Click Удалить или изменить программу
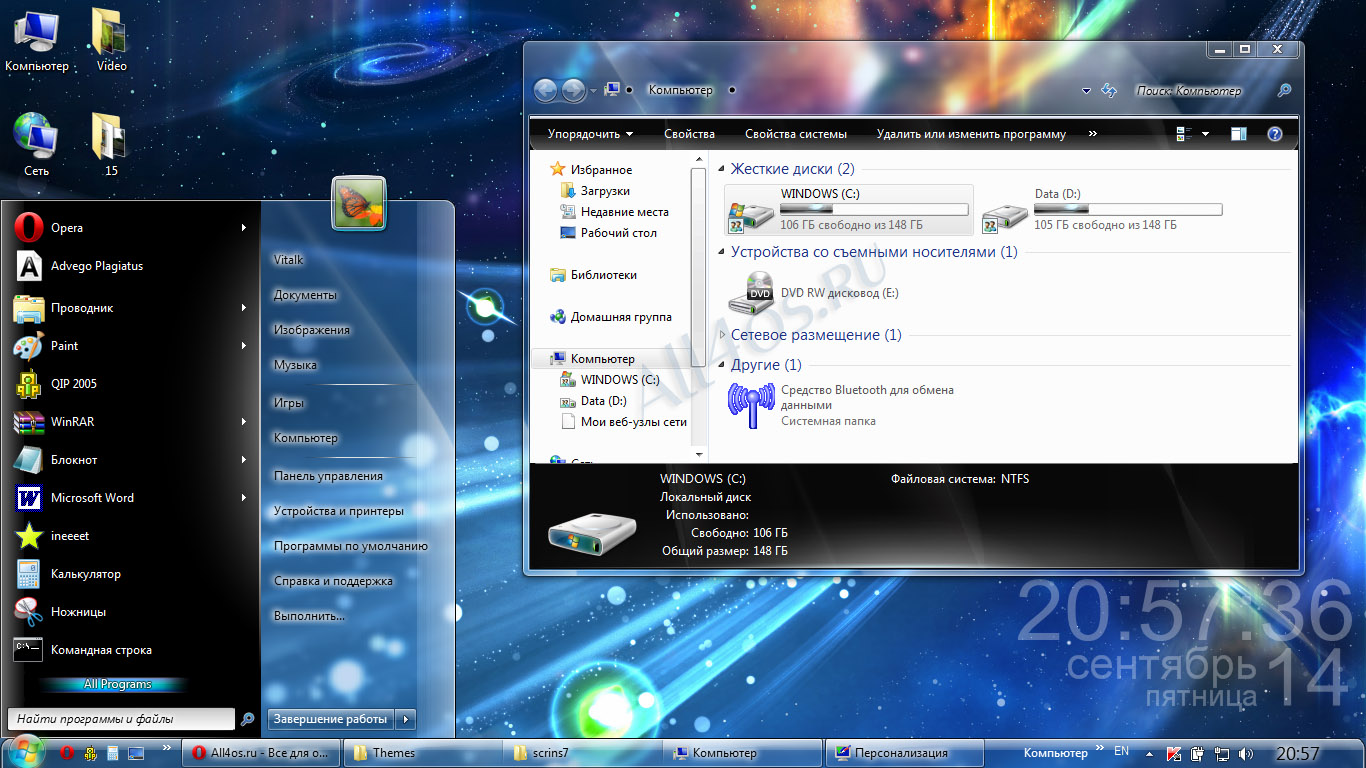 click(x=971, y=134)
